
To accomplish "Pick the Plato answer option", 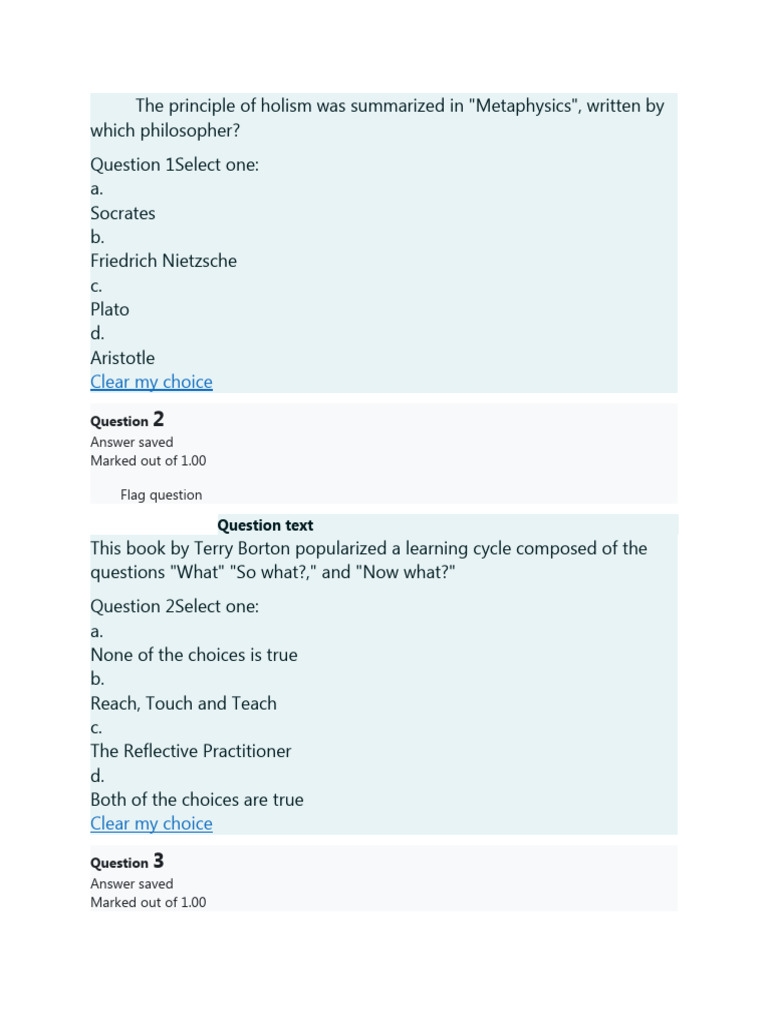I will pos(110,309).
